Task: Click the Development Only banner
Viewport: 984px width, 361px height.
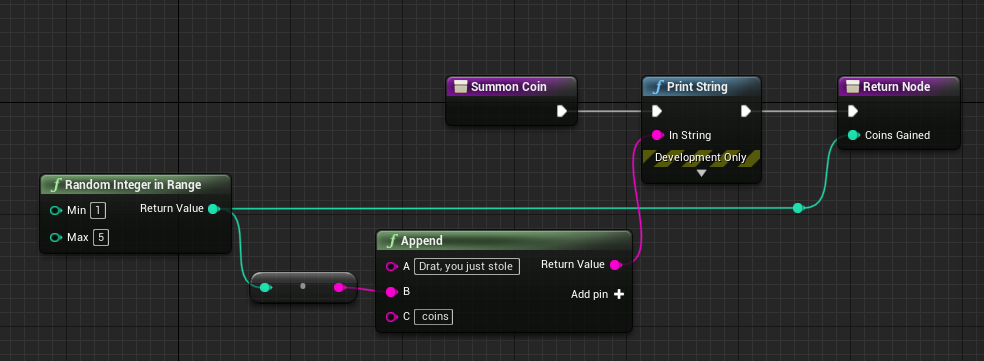Action: [x=701, y=158]
